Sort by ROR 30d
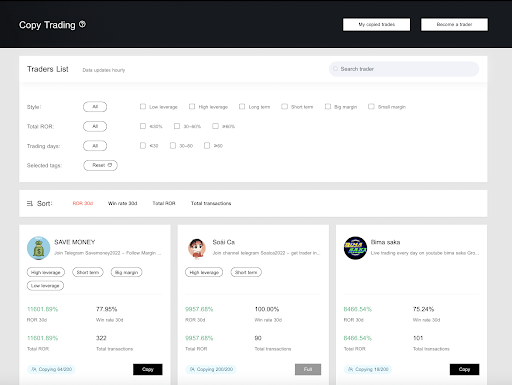 point(83,203)
